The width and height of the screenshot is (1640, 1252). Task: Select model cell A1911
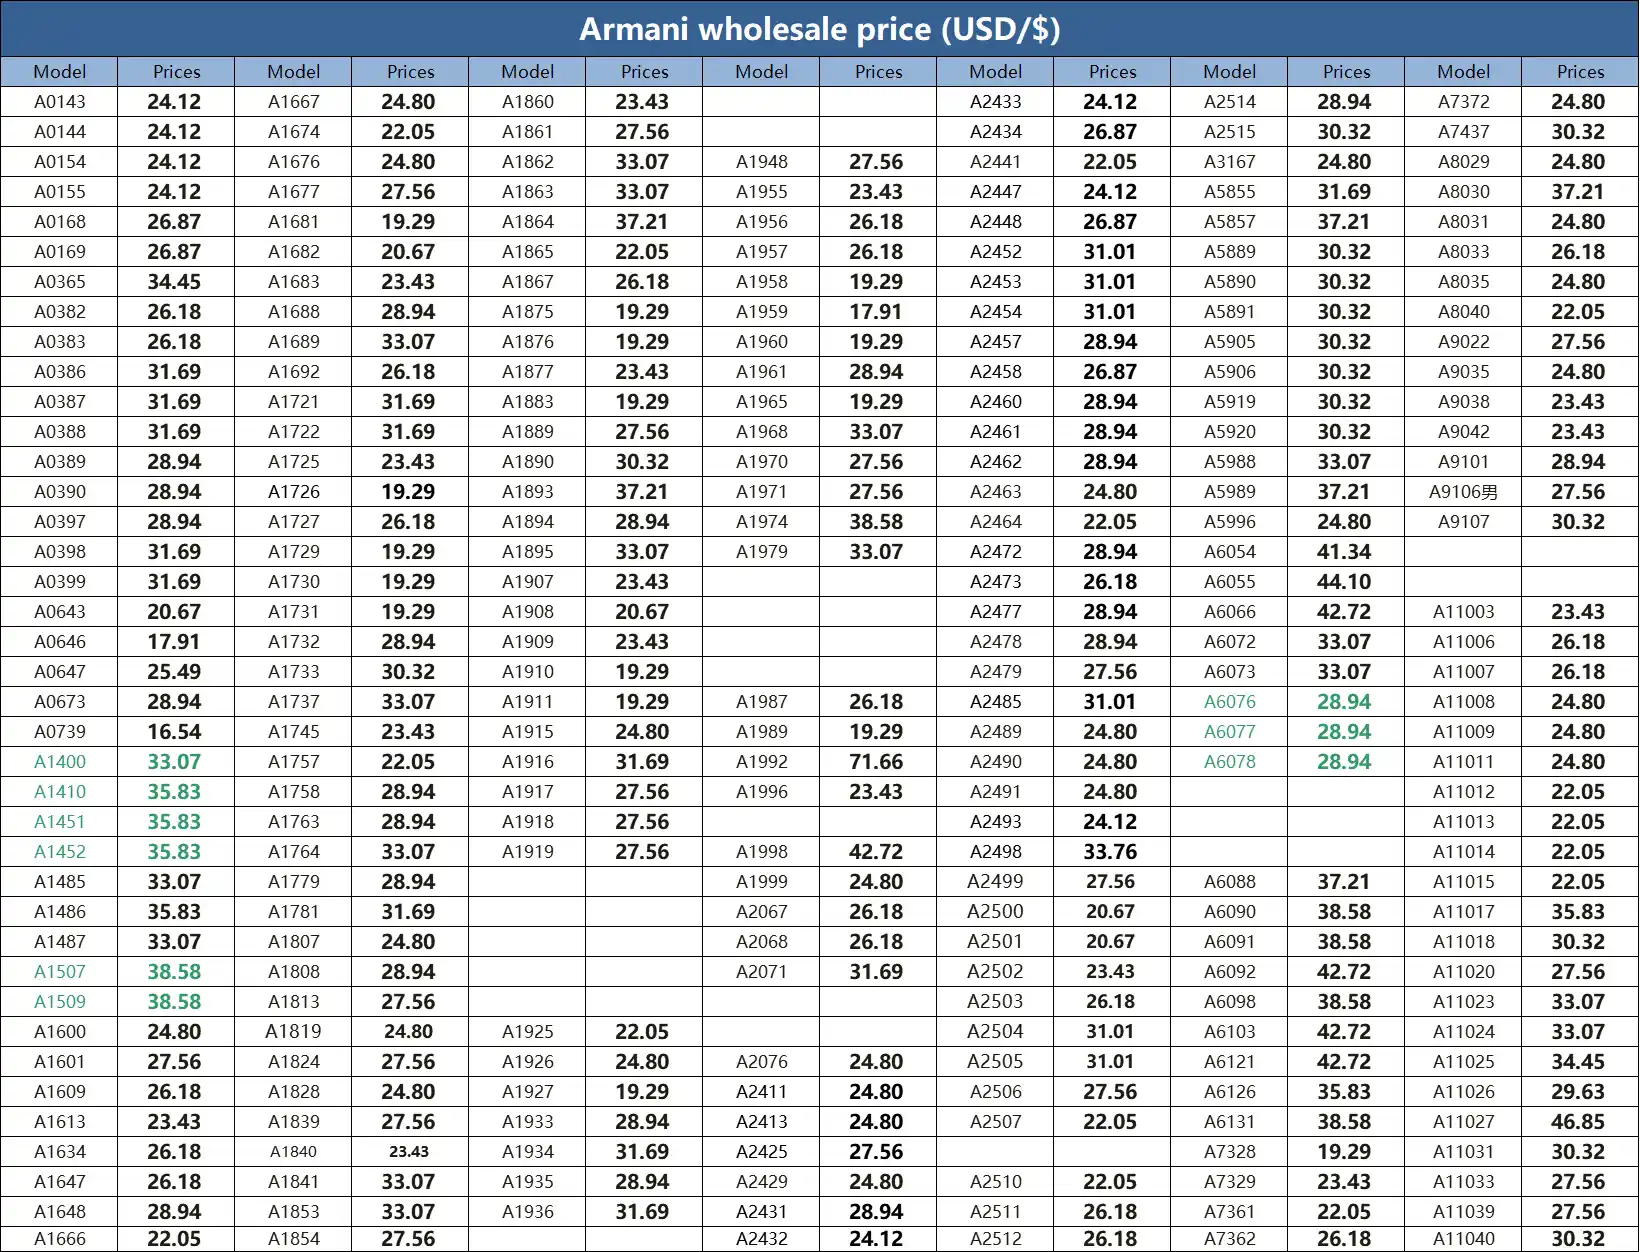coord(528,702)
